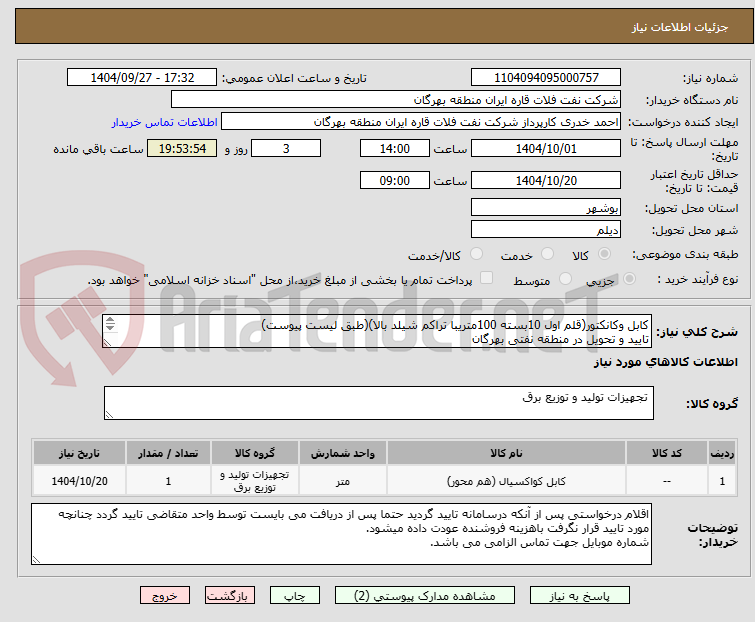Click the اطلاعات کالاهای مورد نیاز heading

tap(665, 362)
